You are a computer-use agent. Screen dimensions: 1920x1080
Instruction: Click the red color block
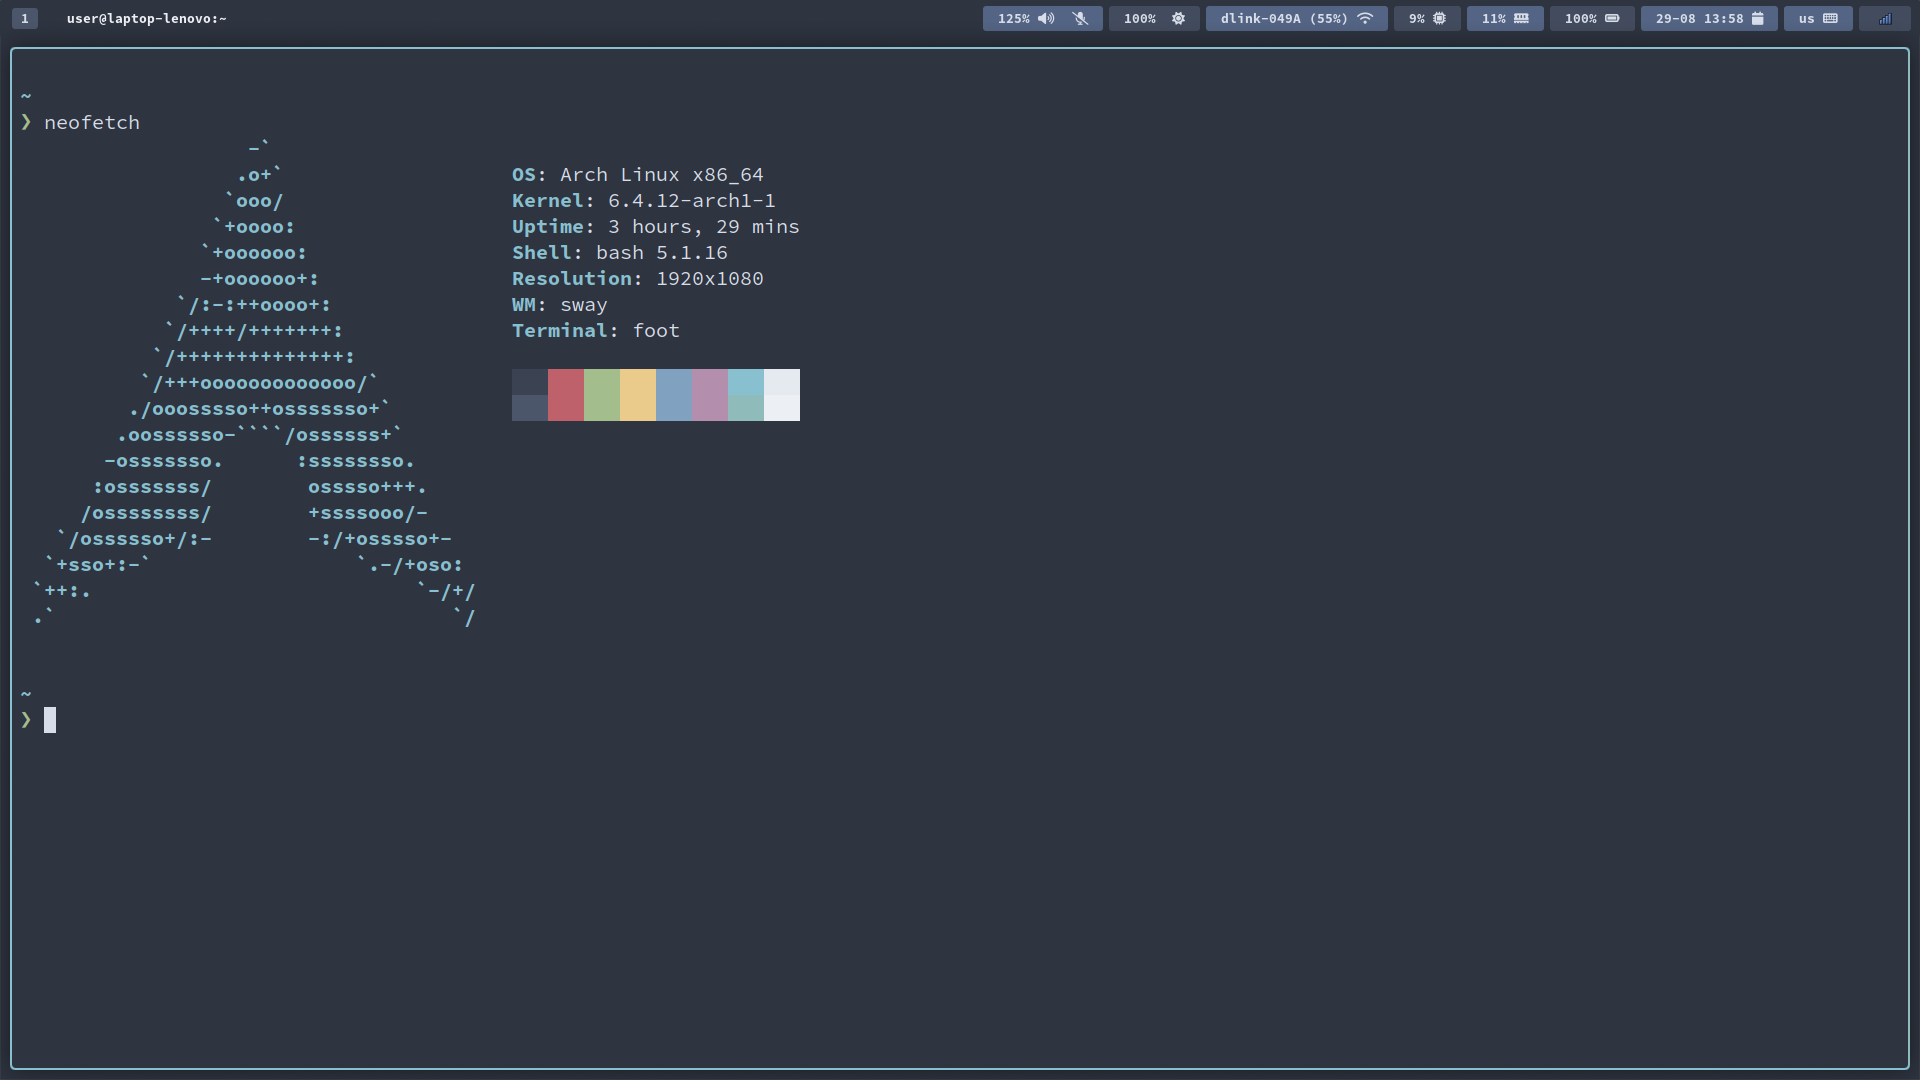tap(566, 395)
